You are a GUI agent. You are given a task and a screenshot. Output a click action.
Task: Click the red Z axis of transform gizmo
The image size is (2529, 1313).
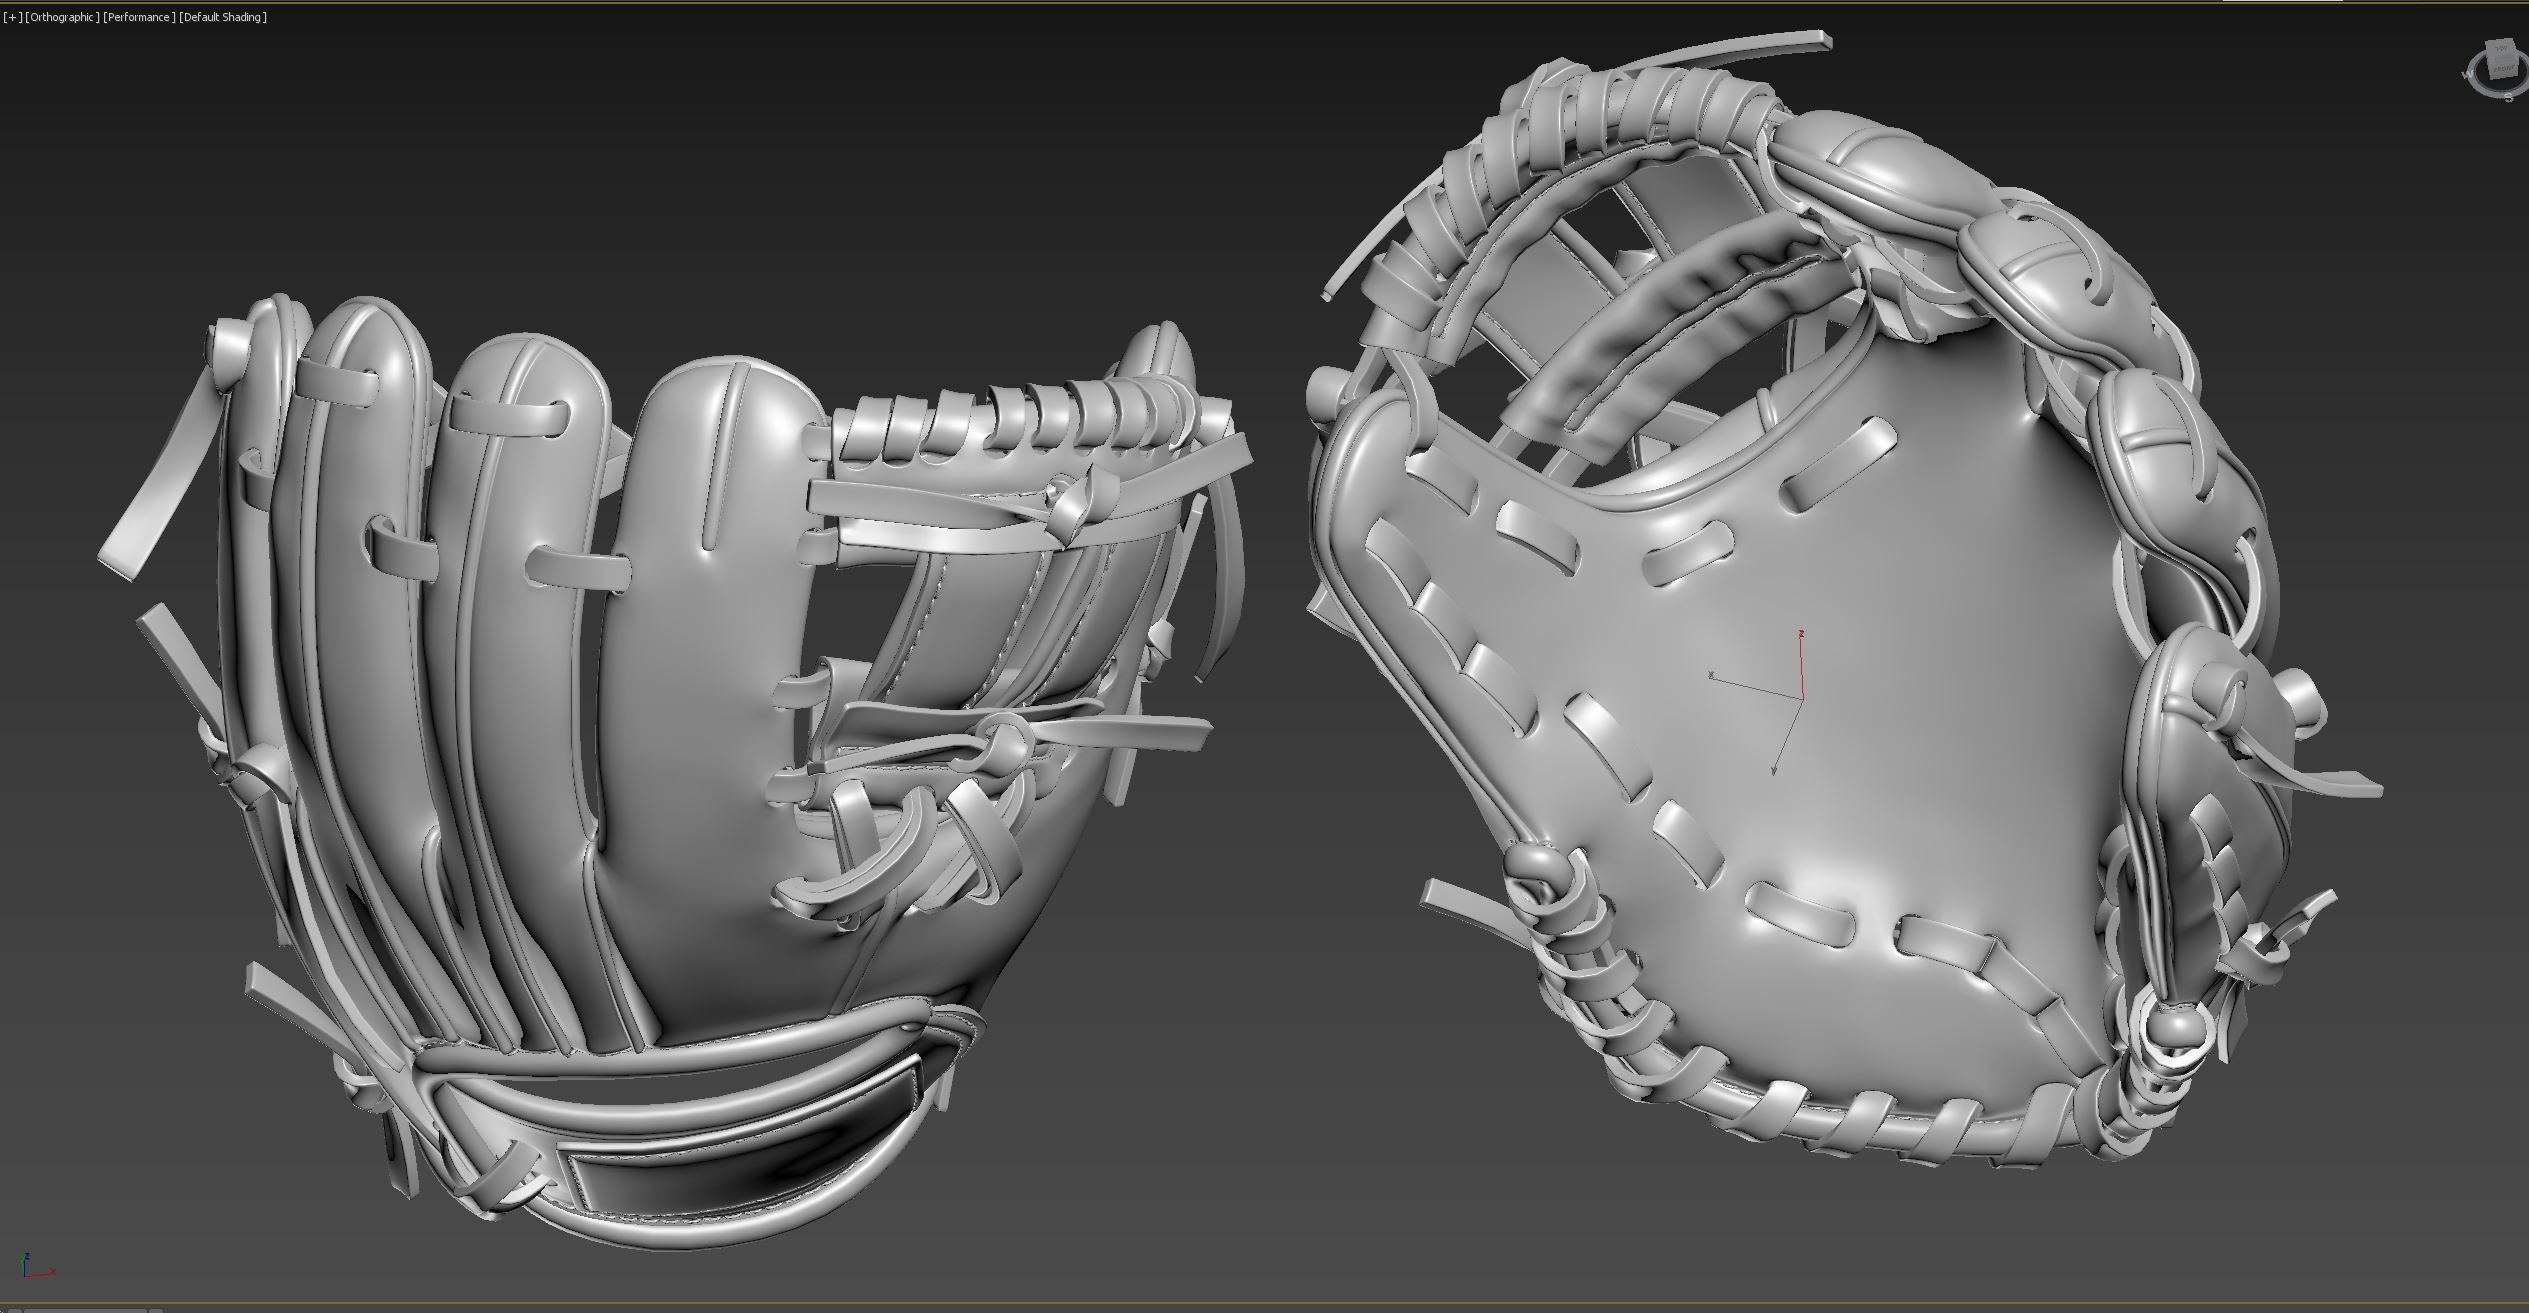[x=1801, y=665]
